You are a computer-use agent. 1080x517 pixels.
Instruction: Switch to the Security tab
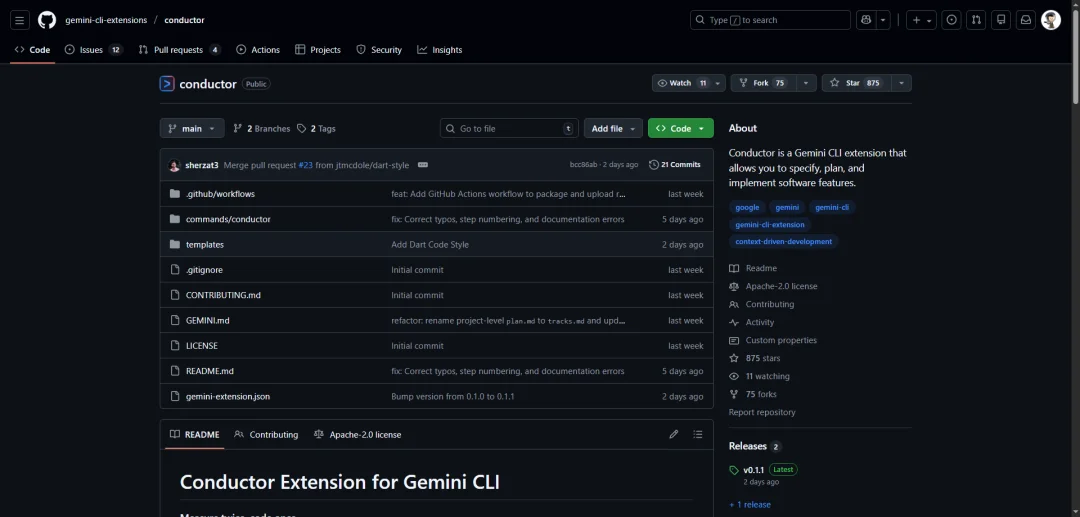(x=379, y=50)
